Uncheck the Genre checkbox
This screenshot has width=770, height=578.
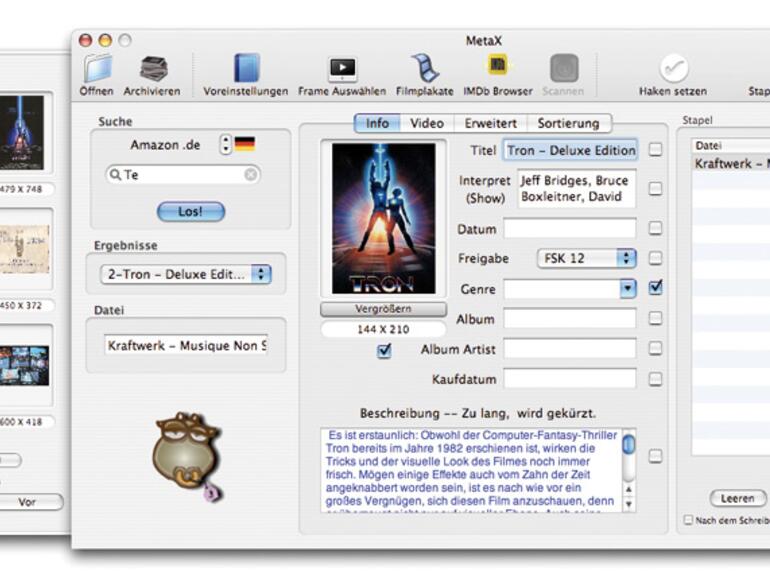pyautogui.click(x=656, y=288)
